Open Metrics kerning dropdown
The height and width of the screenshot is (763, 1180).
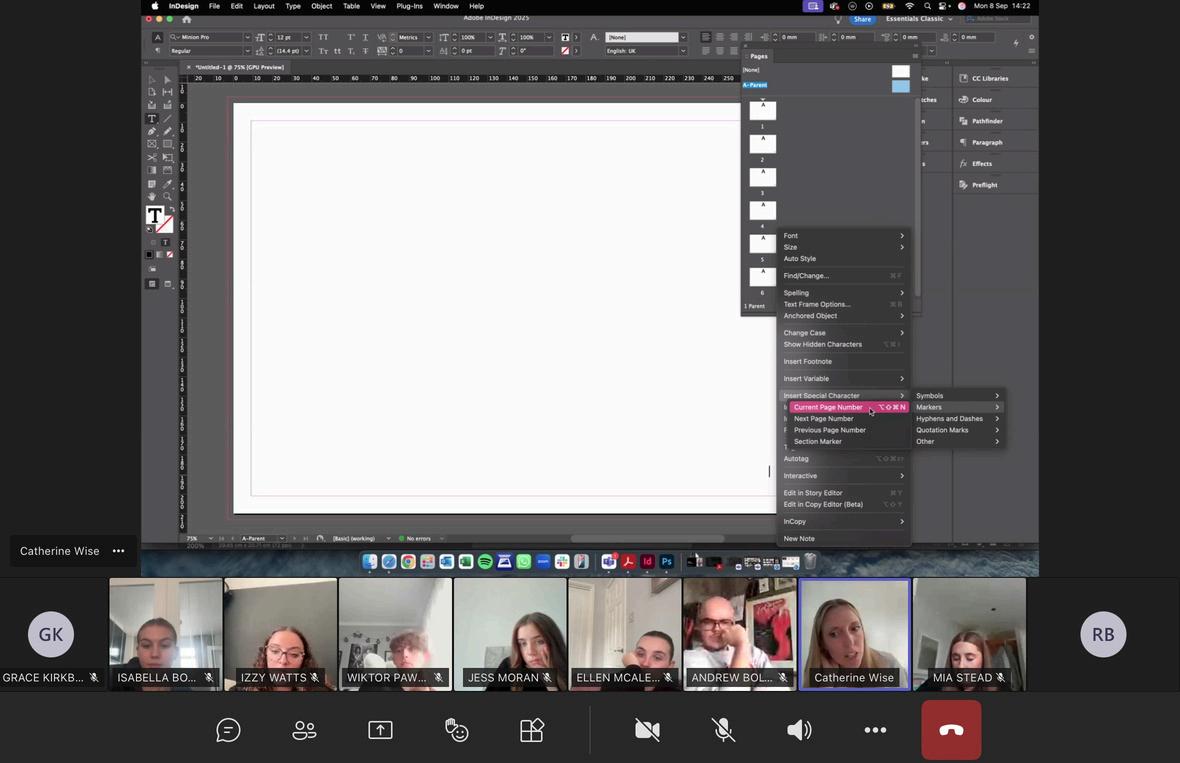click(428, 37)
